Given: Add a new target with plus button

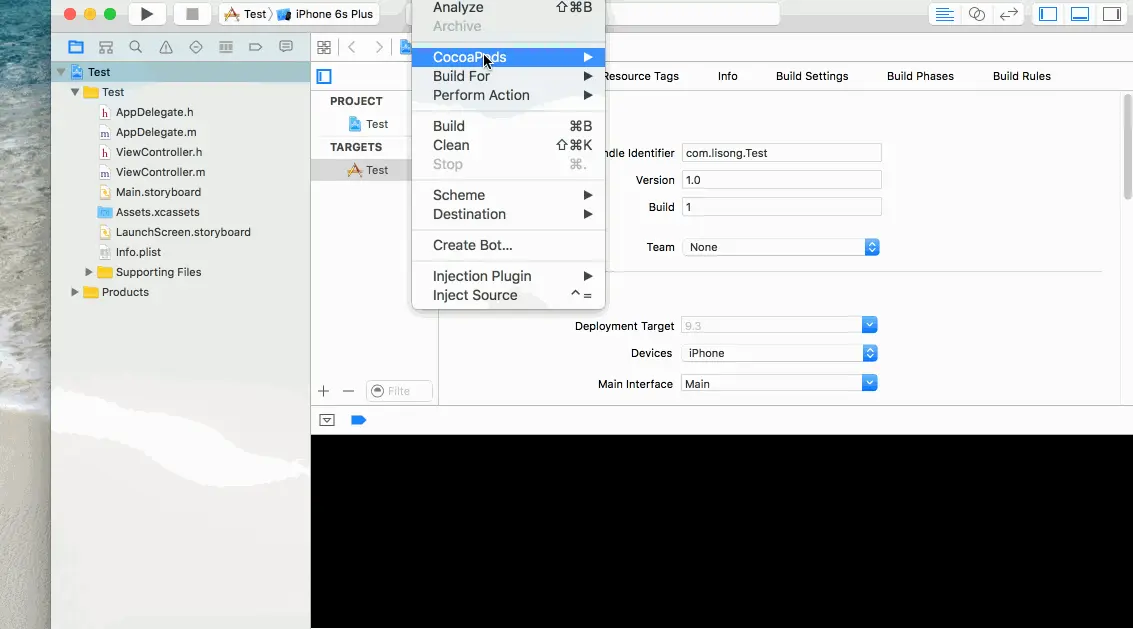Looking at the screenshot, I should (x=323, y=391).
